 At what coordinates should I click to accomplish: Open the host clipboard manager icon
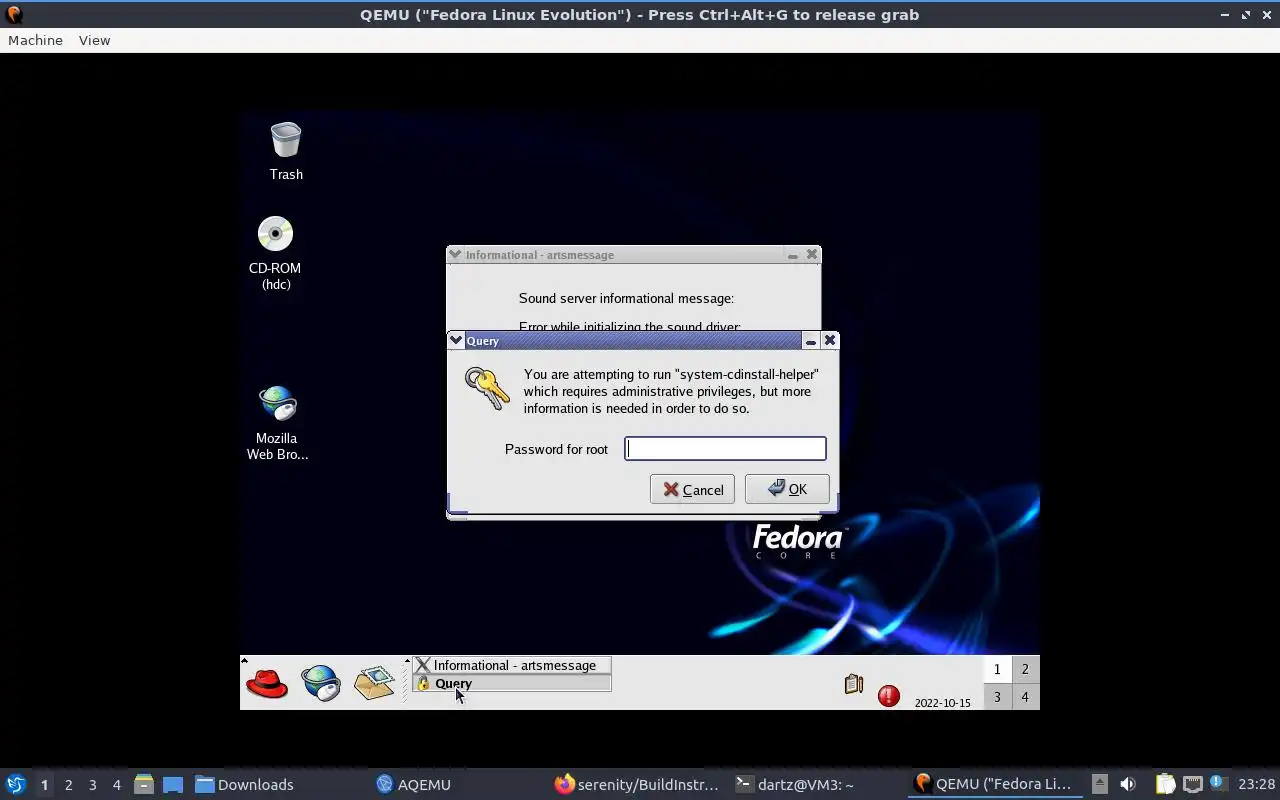pos(1165,784)
